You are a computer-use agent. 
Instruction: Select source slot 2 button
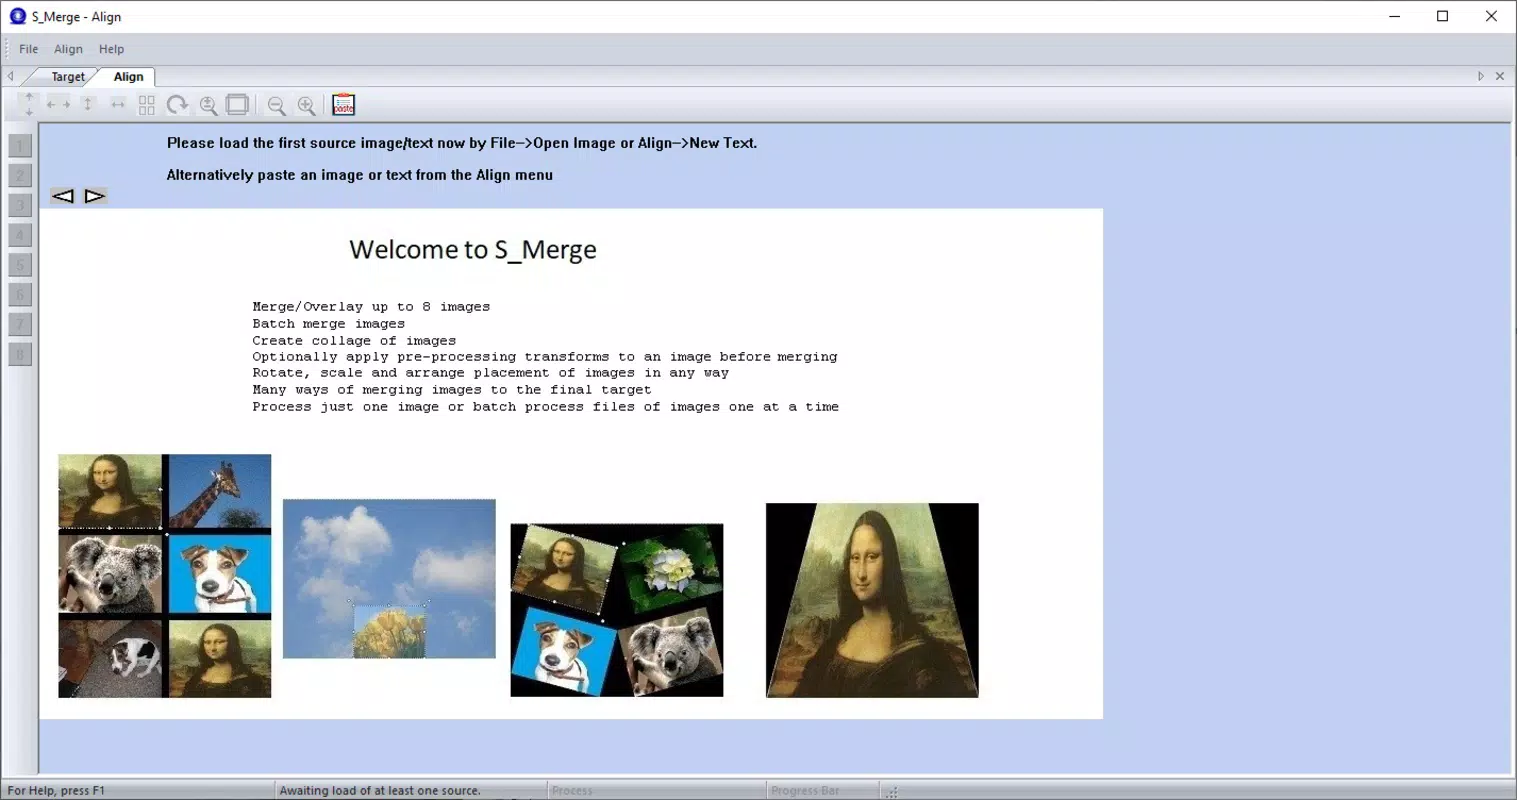click(x=20, y=176)
